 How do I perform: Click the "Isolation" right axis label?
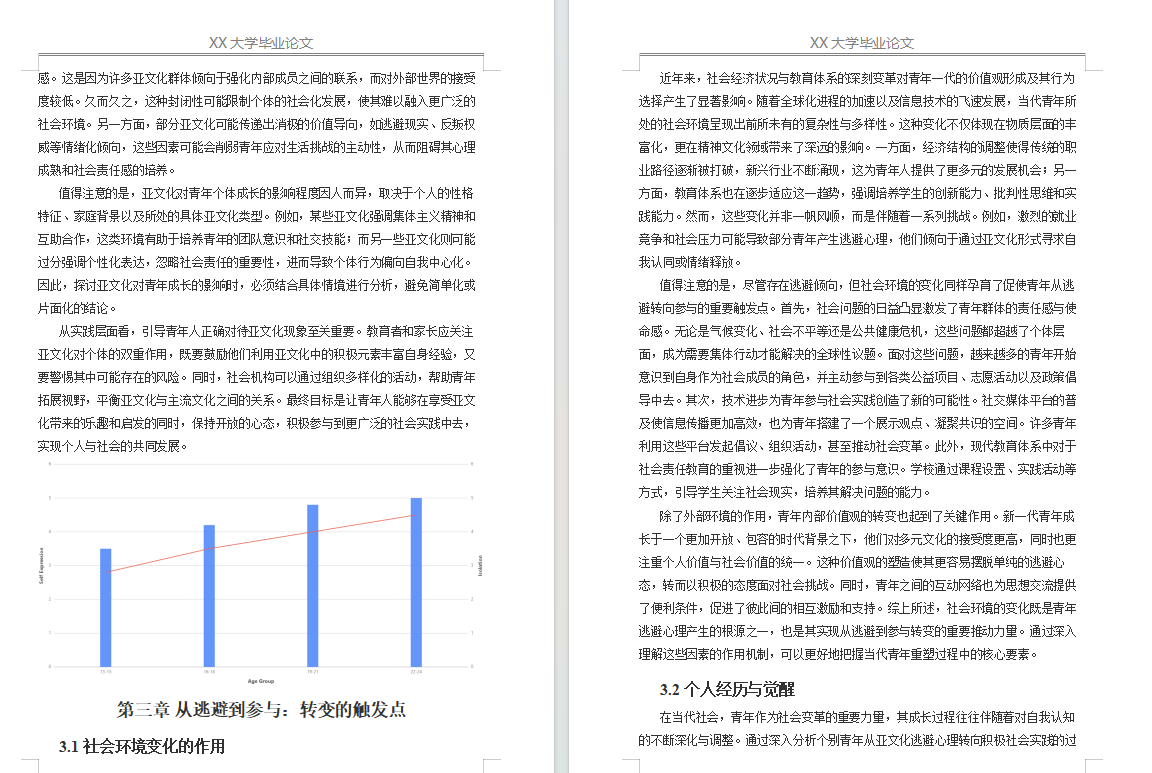[x=480, y=566]
